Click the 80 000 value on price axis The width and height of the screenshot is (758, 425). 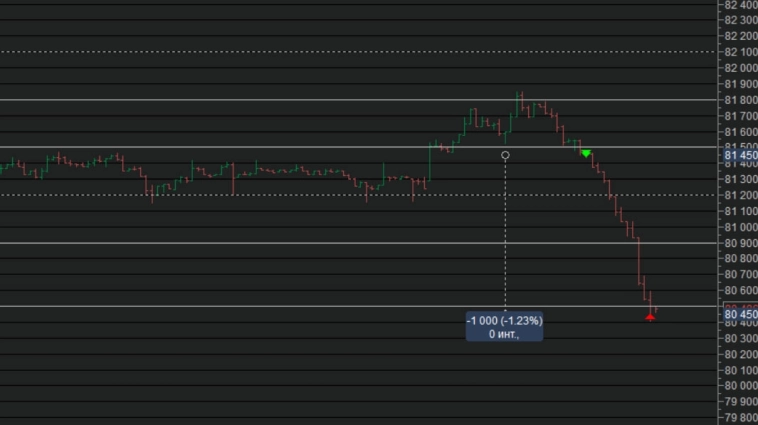click(x=741, y=386)
